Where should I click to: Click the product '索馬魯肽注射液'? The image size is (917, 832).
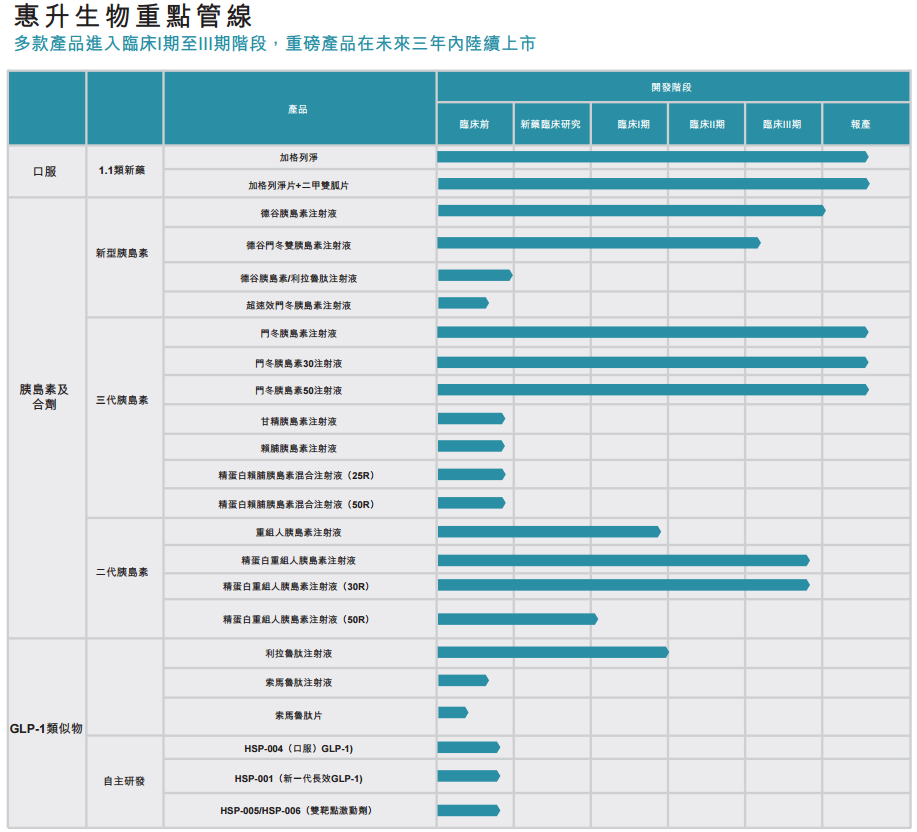(299, 682)
